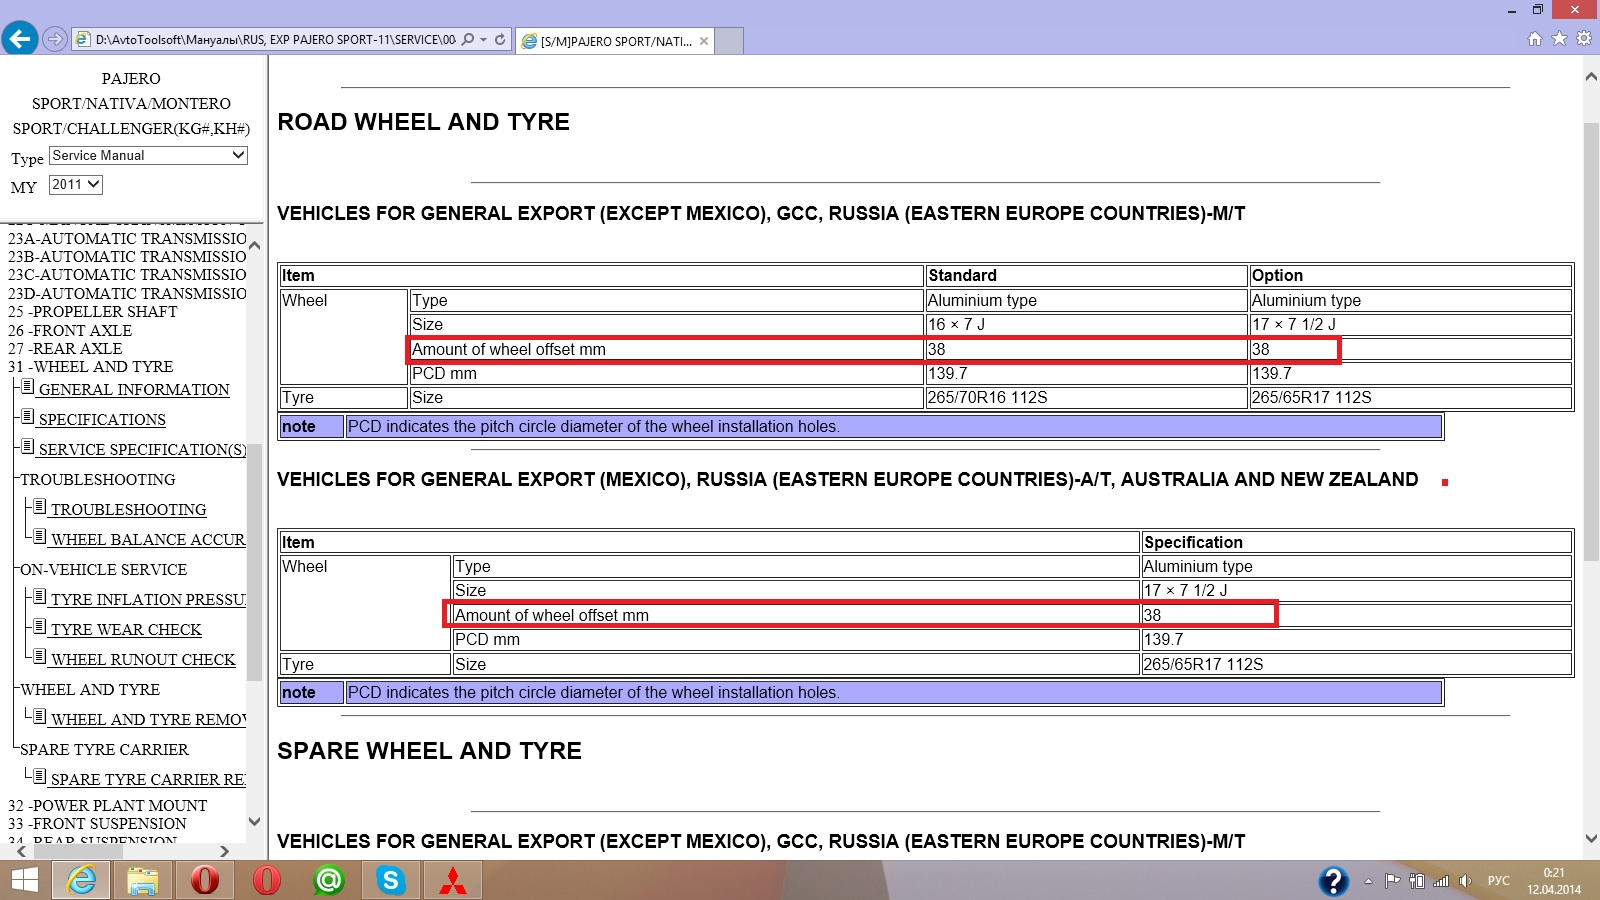1600x900 pixels.
Task: Click the Windows Start button
Action: click(x=24, y=880)
